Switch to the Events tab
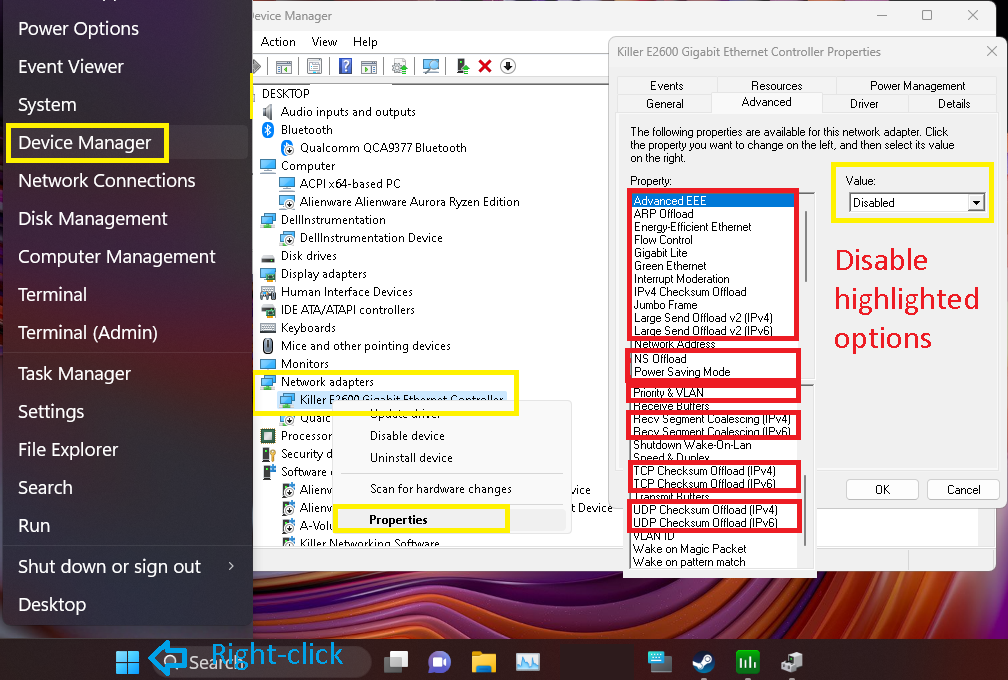This screenshot has height=680, width=1008. tap(667, 85)
